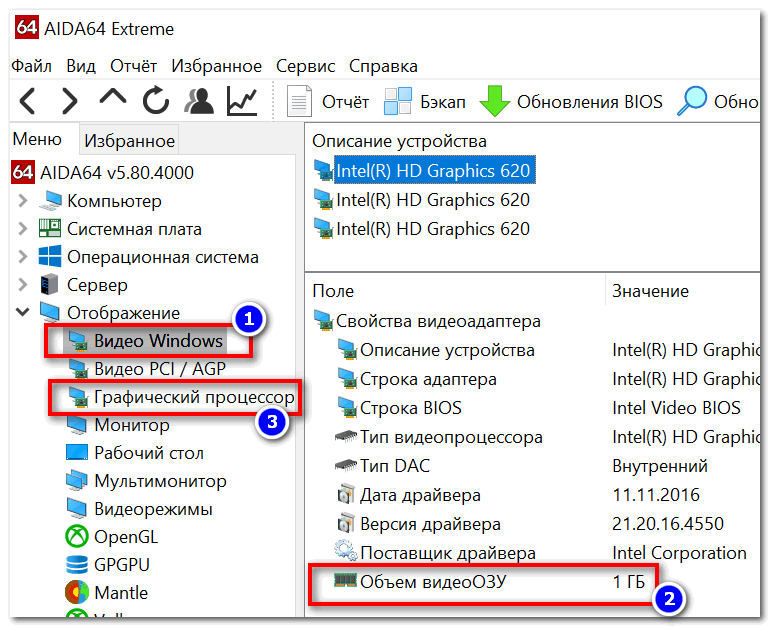Click the server tower icon beside Сервер

[50, 285]
